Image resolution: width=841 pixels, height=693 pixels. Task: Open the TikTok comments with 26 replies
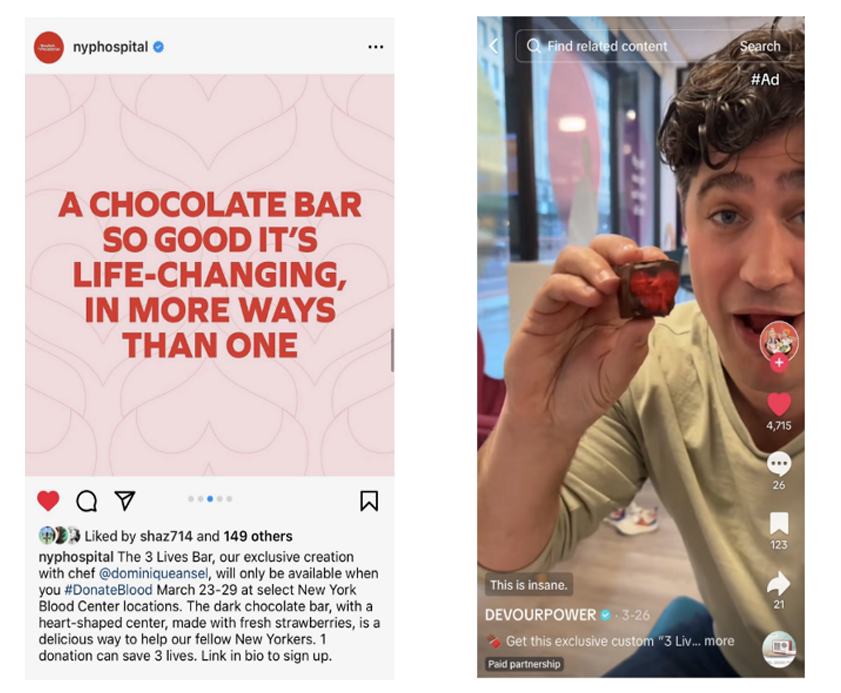pos(779,464)
